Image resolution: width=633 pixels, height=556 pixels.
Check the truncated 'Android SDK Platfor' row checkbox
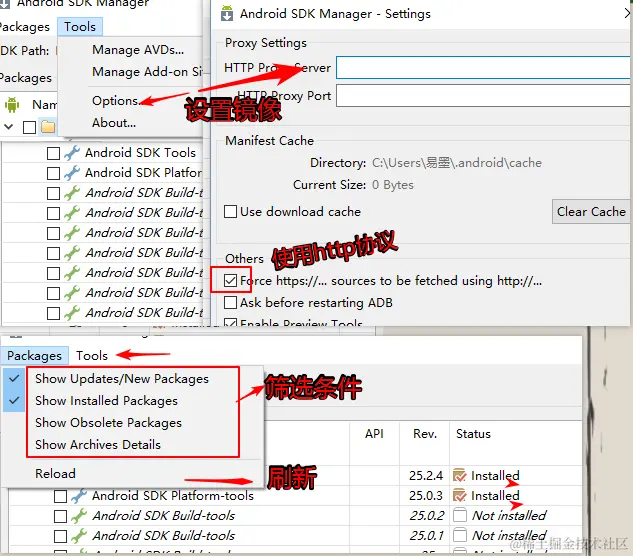tap(53, 173)
